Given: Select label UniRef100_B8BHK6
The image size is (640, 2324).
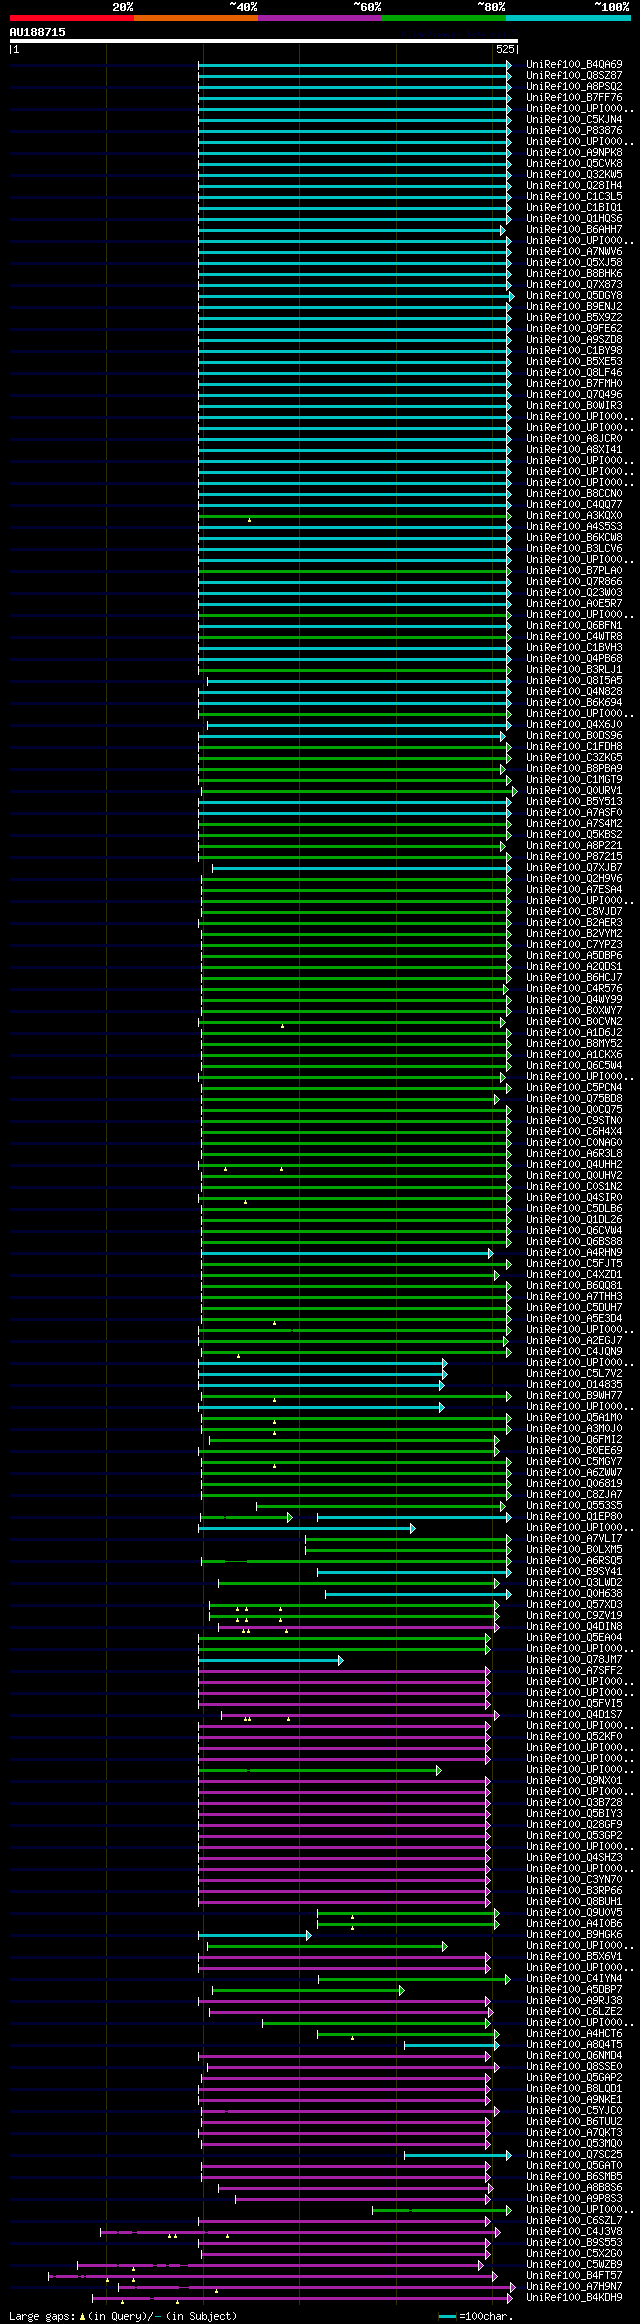Looking at the screenshot, I should (x=574, y=274).
